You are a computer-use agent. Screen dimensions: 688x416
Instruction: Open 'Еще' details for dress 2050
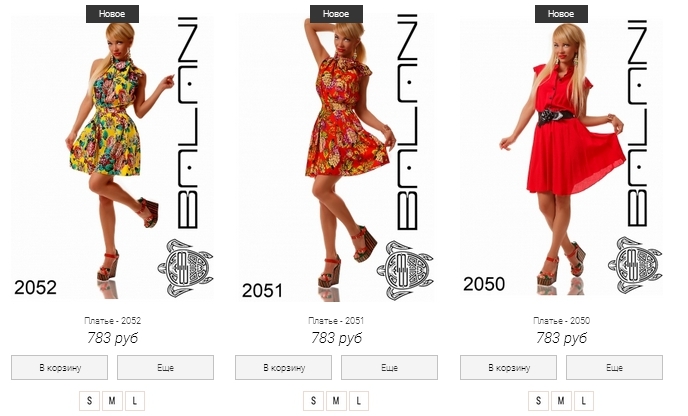point(614,367)
